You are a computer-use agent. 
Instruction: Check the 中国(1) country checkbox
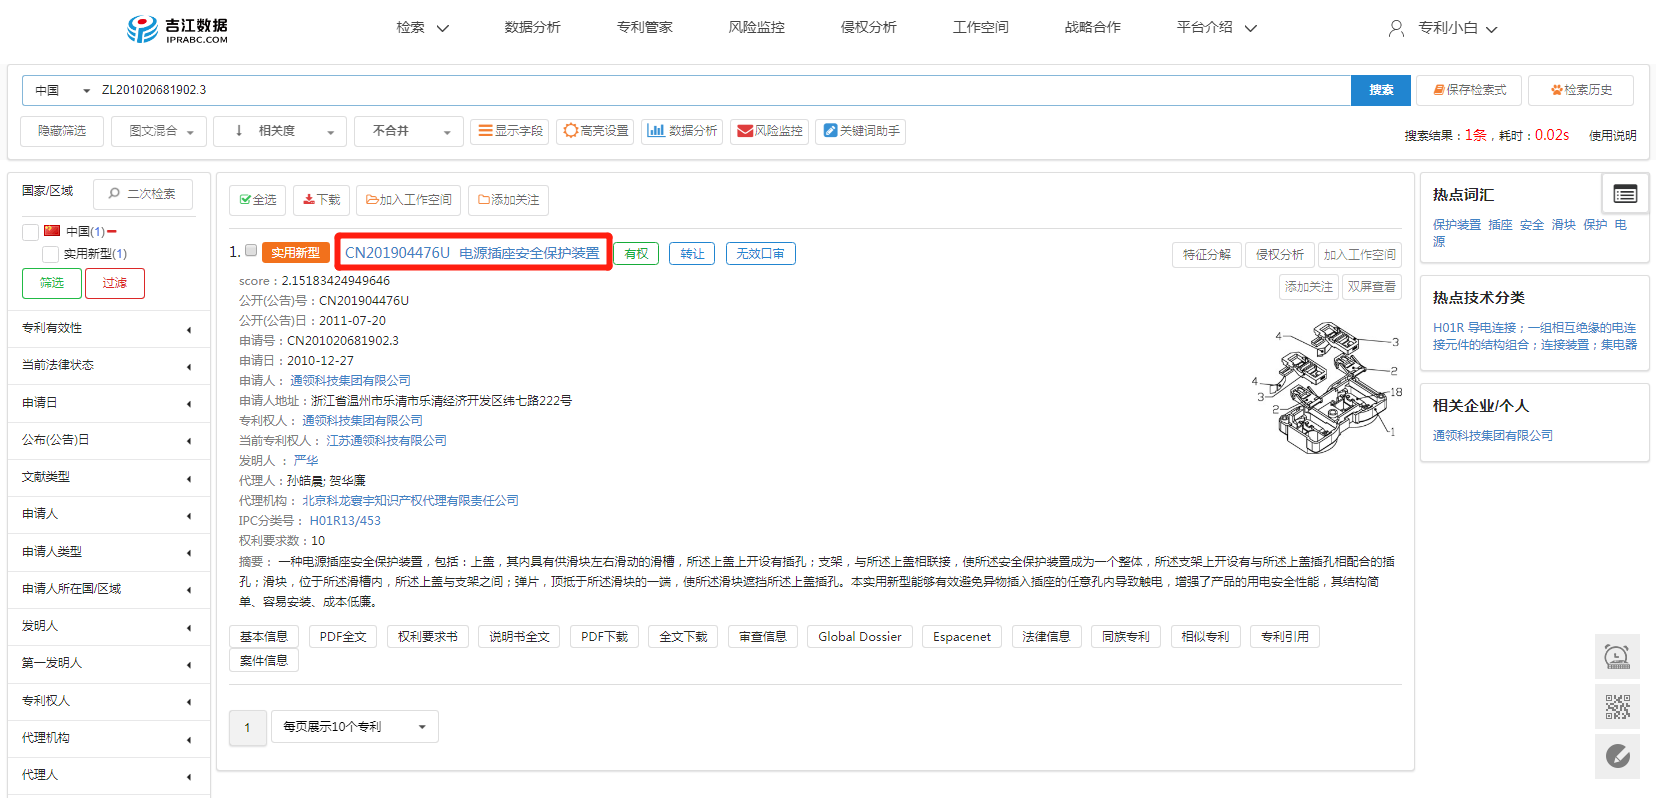pyautogui.click(x=30, y=232)
